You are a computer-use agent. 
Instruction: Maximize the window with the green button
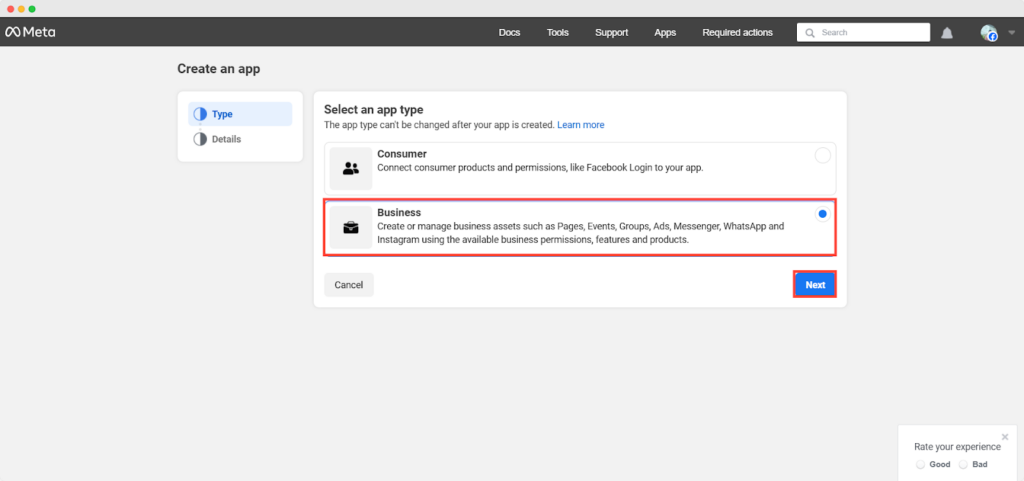32,8
